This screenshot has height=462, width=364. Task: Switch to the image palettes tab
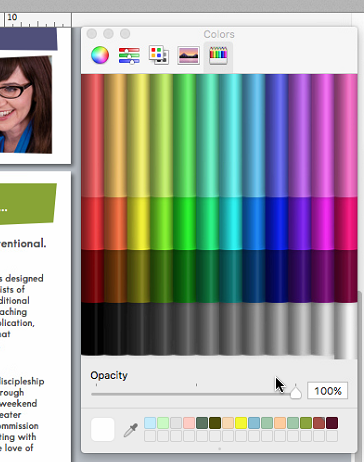pyautogui.click(x=188, y=55)
